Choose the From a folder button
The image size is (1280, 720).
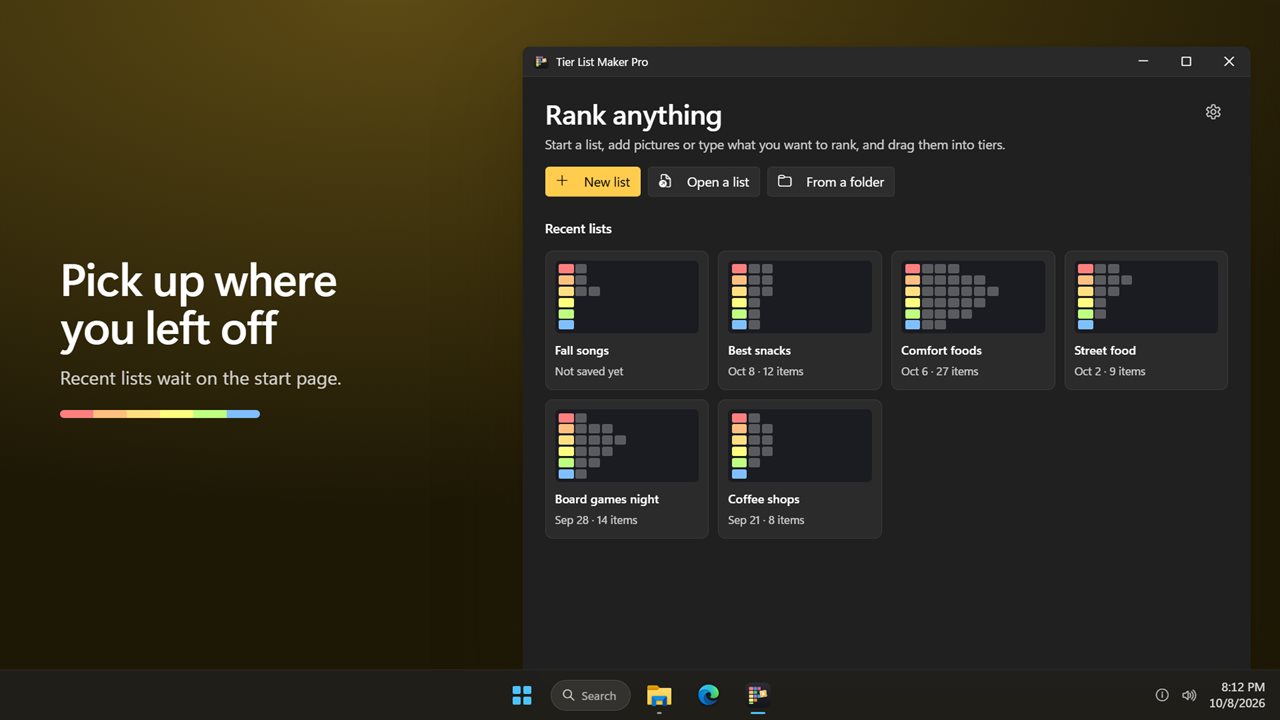(831, 182)
